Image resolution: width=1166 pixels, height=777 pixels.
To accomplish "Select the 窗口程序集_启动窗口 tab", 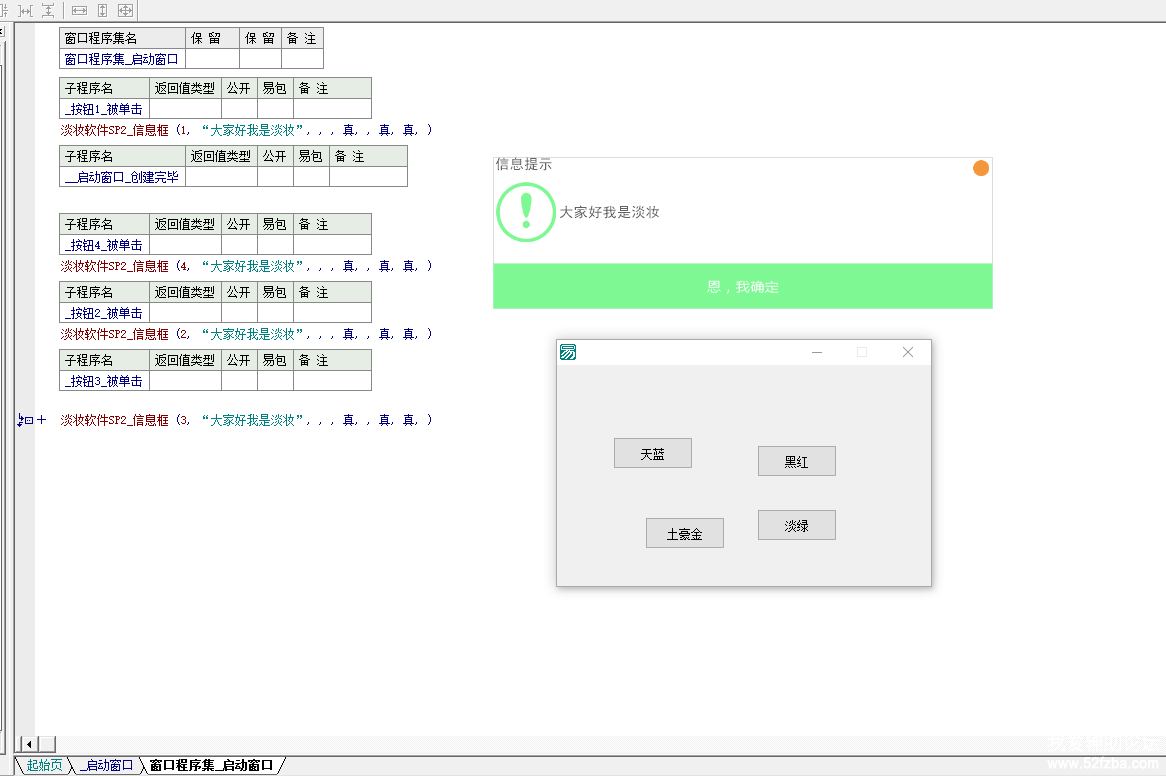I will coord(211,765).
